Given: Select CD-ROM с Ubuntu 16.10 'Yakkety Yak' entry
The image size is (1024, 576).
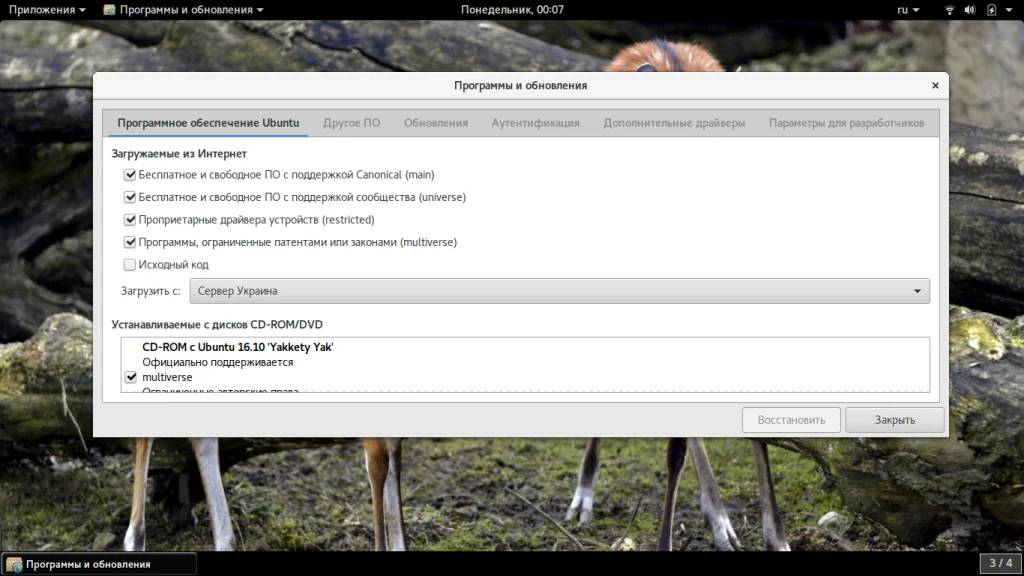Looking at the screenshot, I should pos(238,347).
